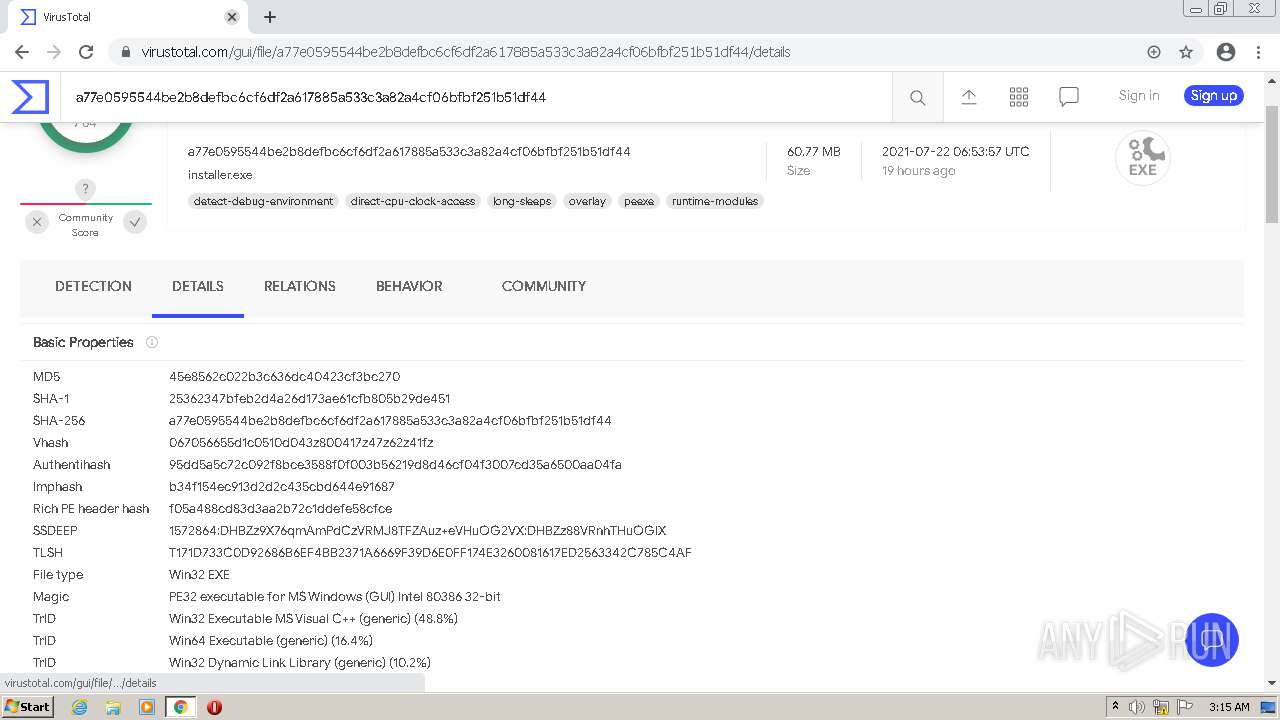Click the SHA-1 hash value
The width and height of the screenshot is (1280, 720).
(x=309, y=399)
